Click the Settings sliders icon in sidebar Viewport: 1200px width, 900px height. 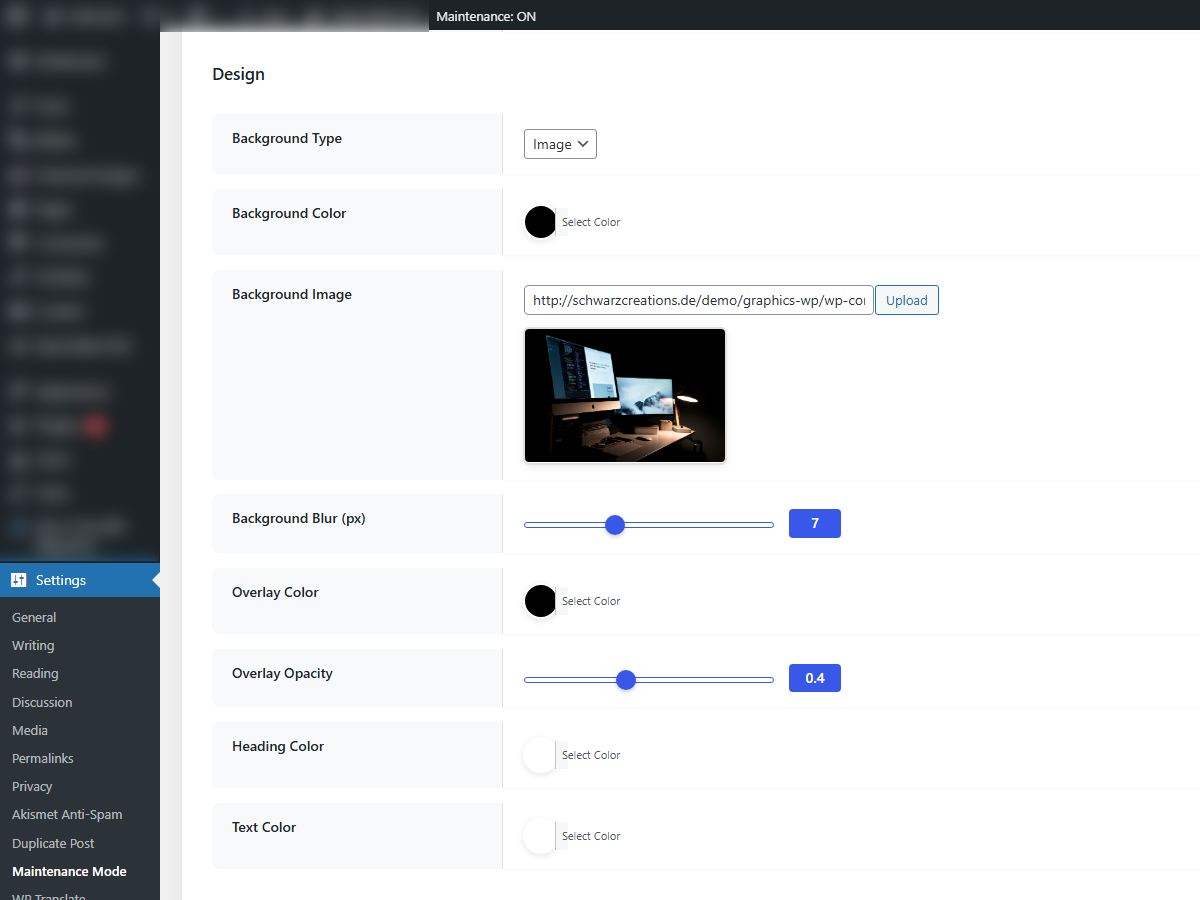click(18, 580)
